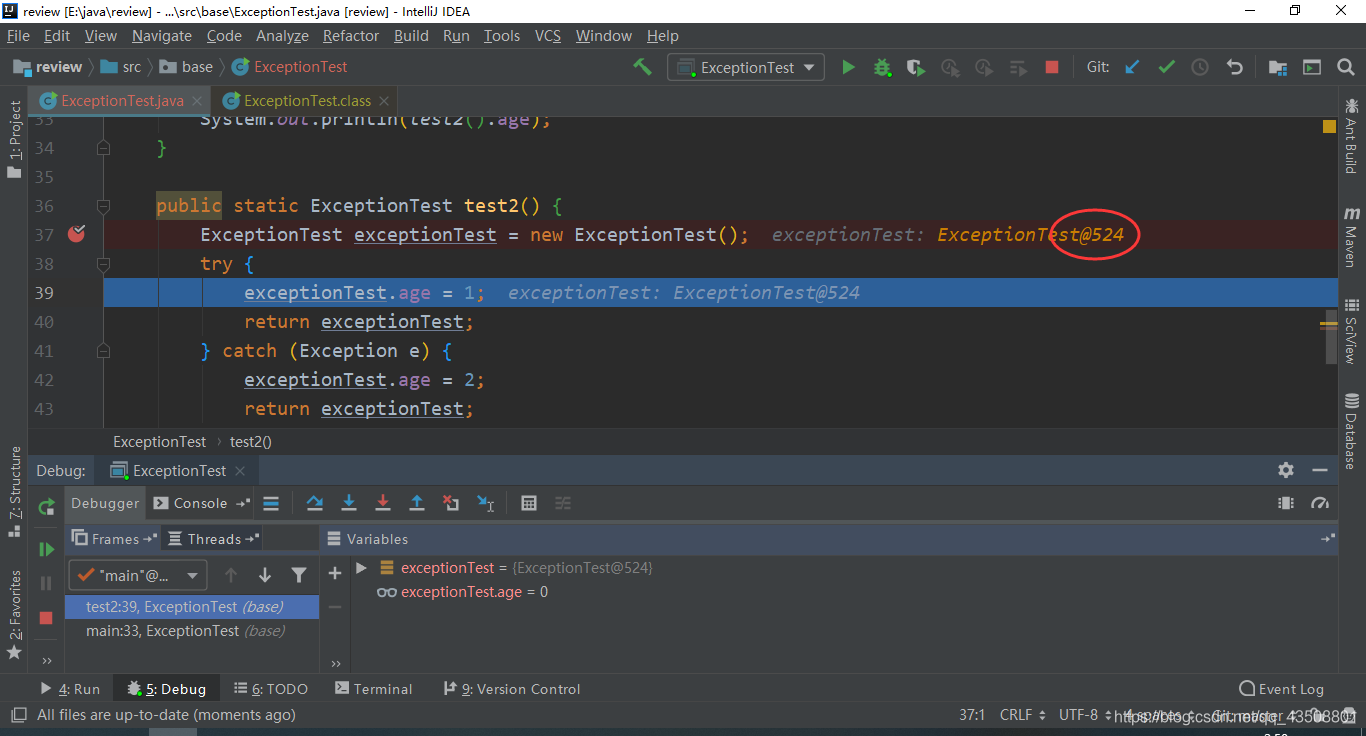Open the 1: Project side panel
Screen dimensions: 1366x736
point(15,140)
